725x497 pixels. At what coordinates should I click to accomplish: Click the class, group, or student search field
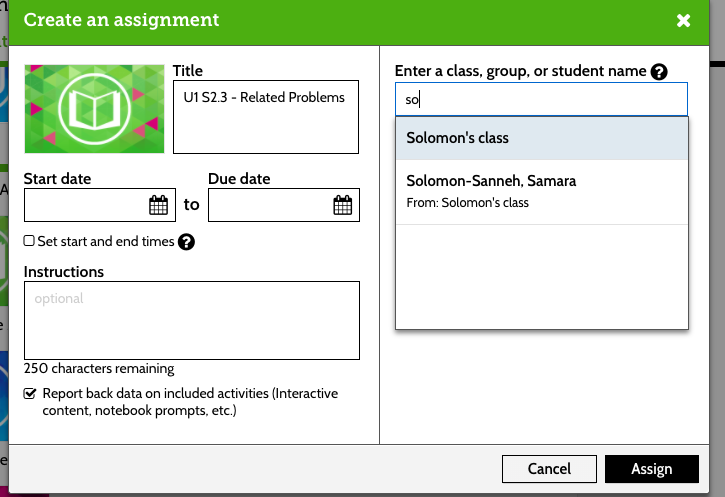(541, 99)
